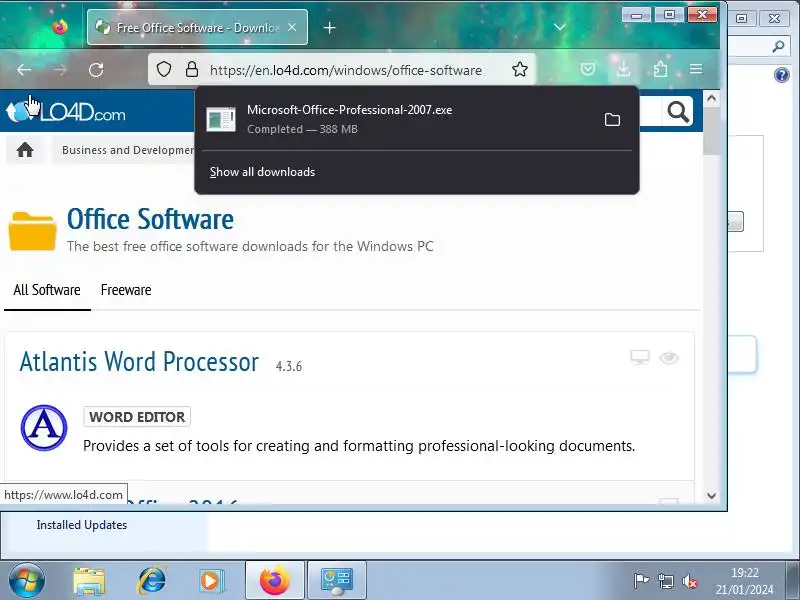Image resolution: width=800 pixels, height=600 pixels.
Task: Open the Atlantis Word Processor title link
Action: (x=139, y=361)
